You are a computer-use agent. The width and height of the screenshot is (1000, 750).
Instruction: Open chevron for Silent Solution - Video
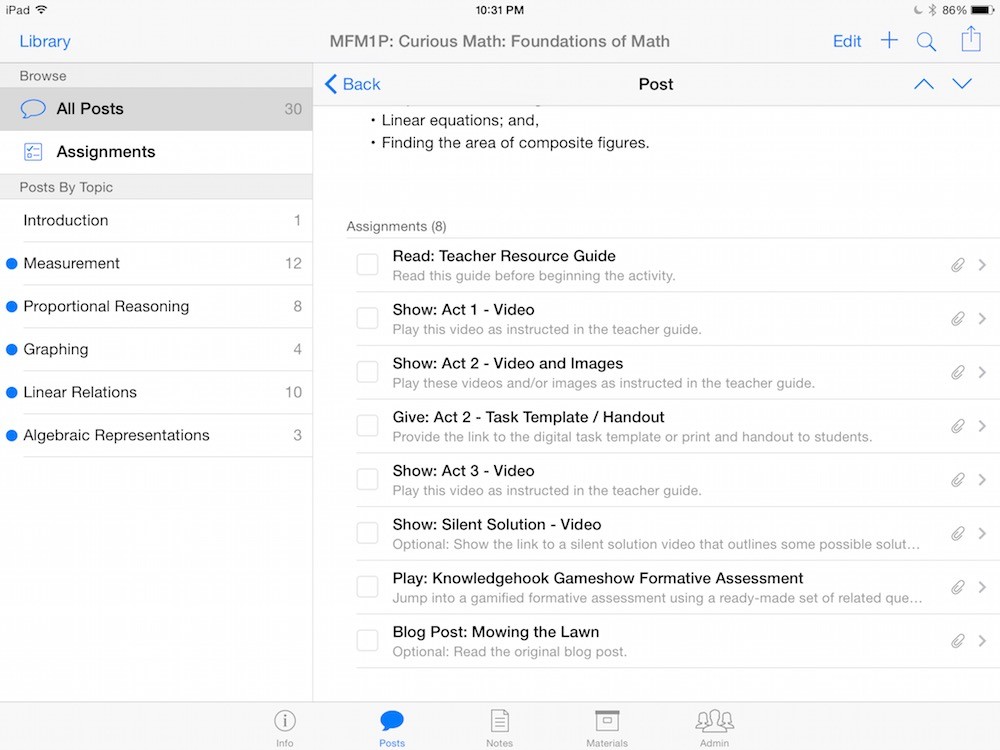coord(982,534)
